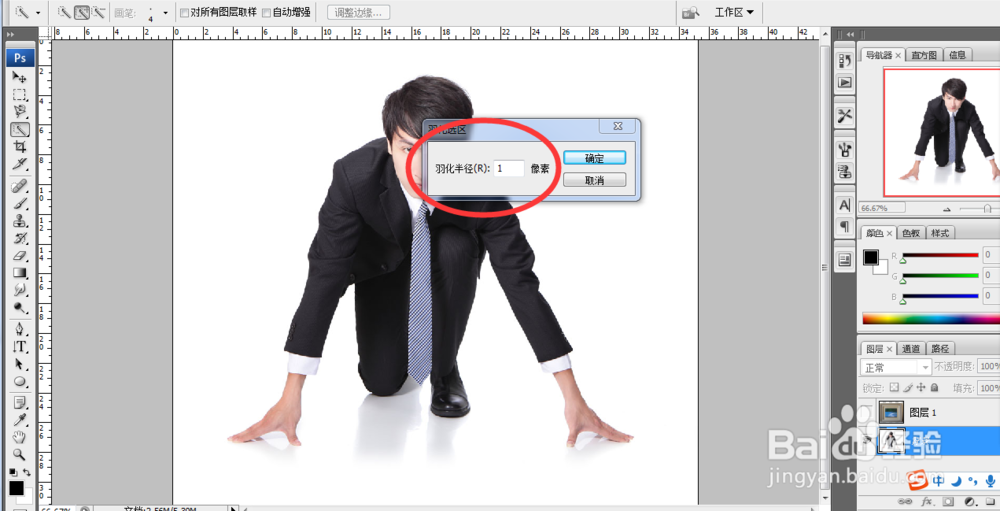Click the feather radius (羽化半径) input field
The width and height of the screenshot is (1000, 511).
pyautogui.click(x=509, y=168)
